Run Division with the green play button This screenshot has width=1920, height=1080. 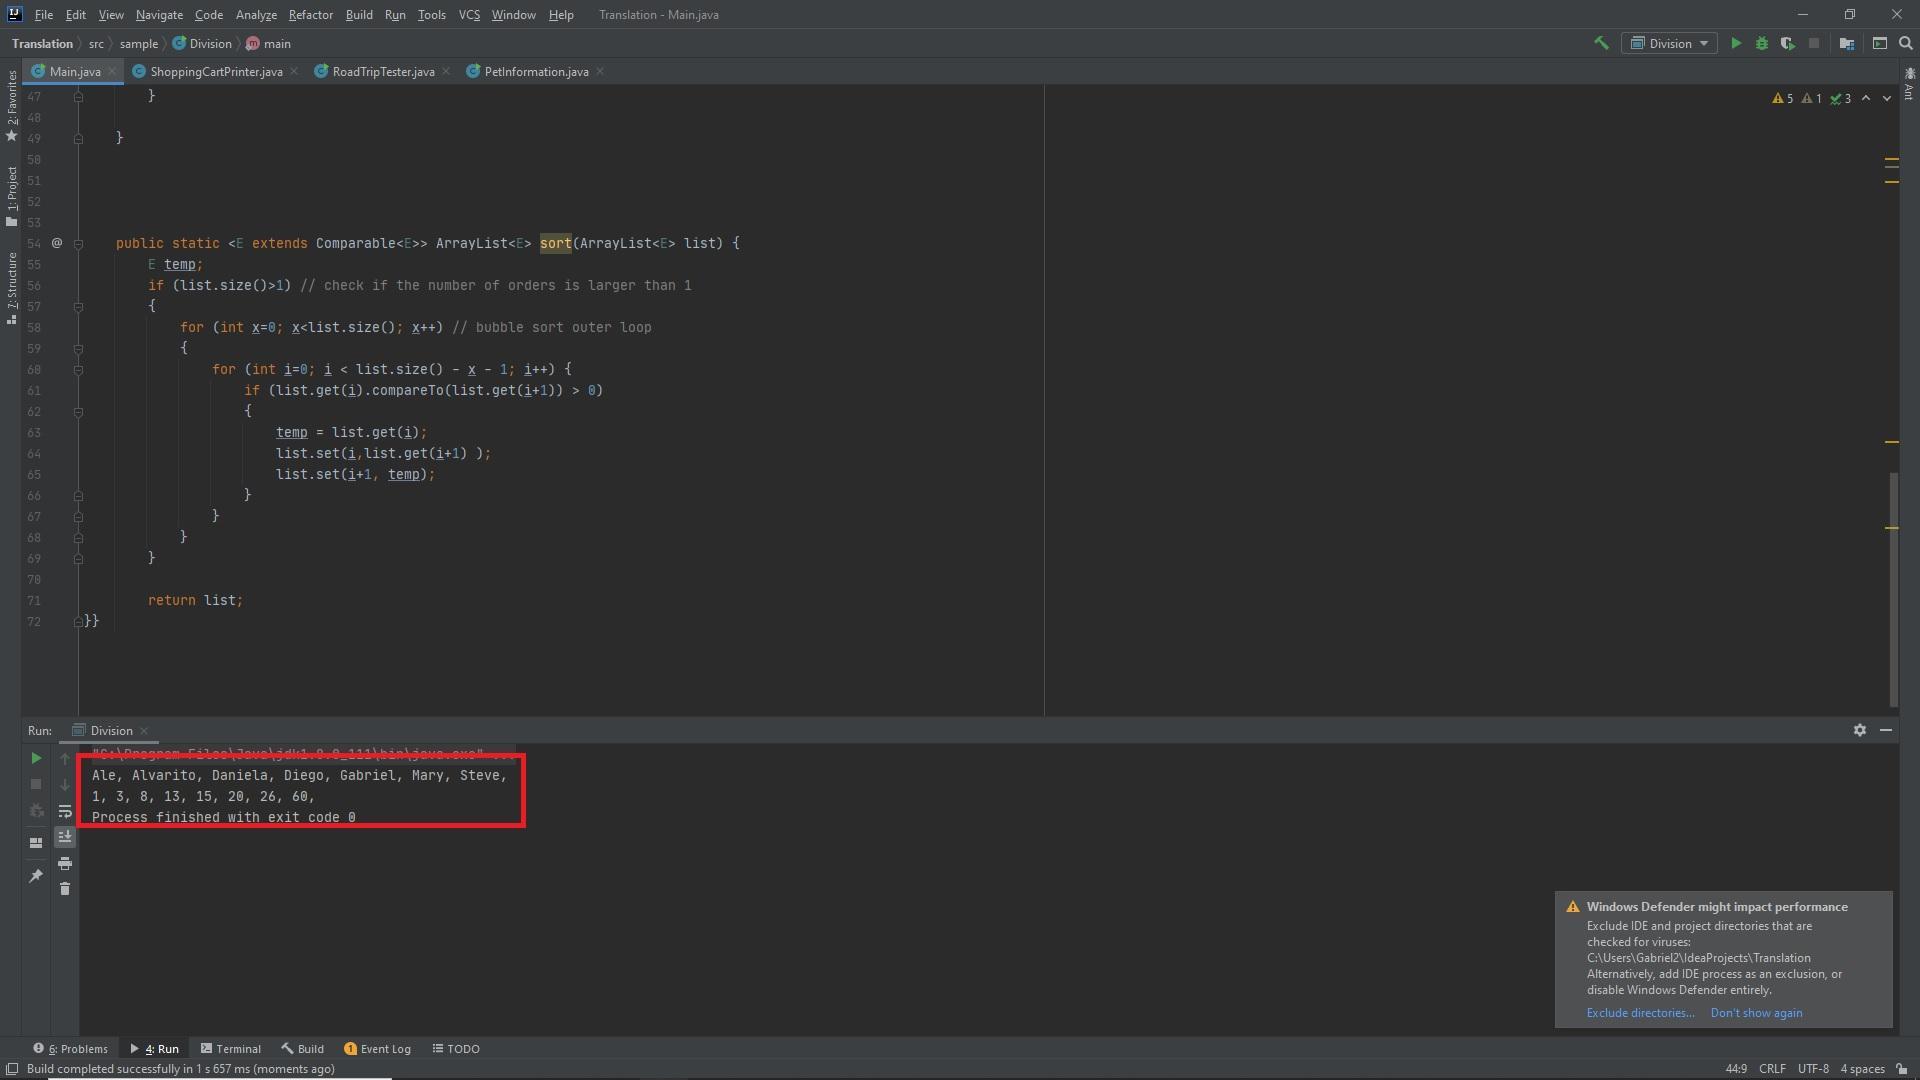[x=1736, y=43]
